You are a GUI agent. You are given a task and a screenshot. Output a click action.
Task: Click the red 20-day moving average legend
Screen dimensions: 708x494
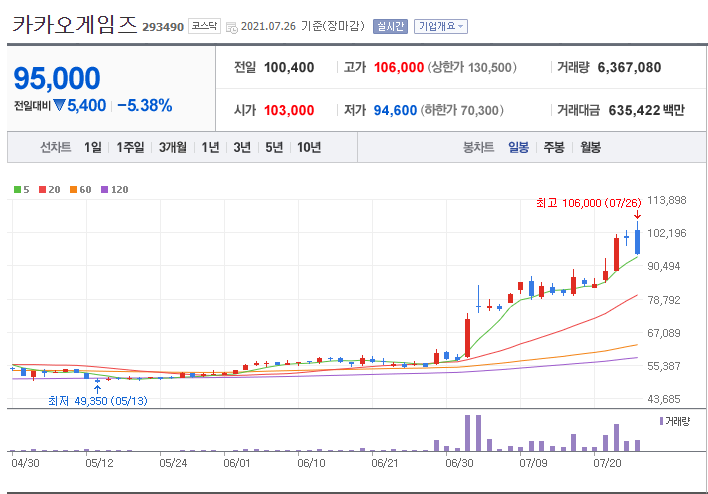50,190
